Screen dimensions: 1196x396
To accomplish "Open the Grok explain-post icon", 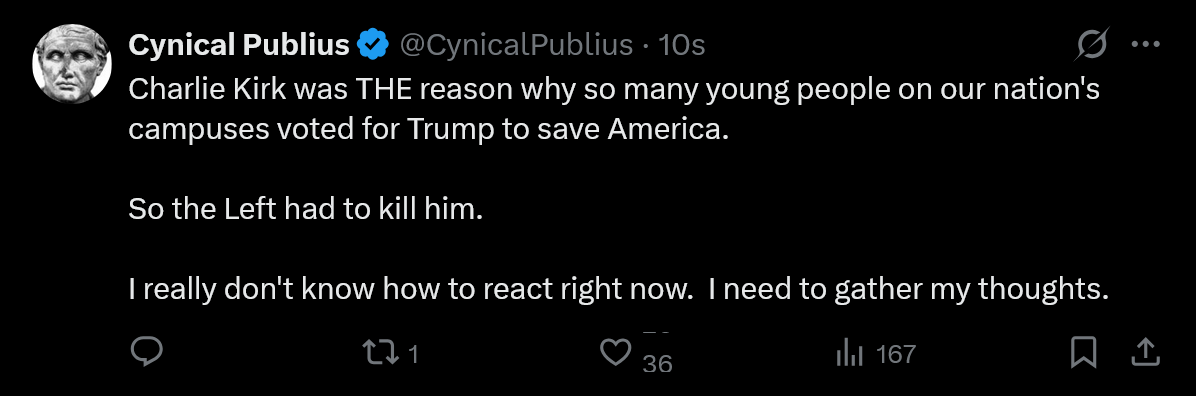I will coord(1092,45).
